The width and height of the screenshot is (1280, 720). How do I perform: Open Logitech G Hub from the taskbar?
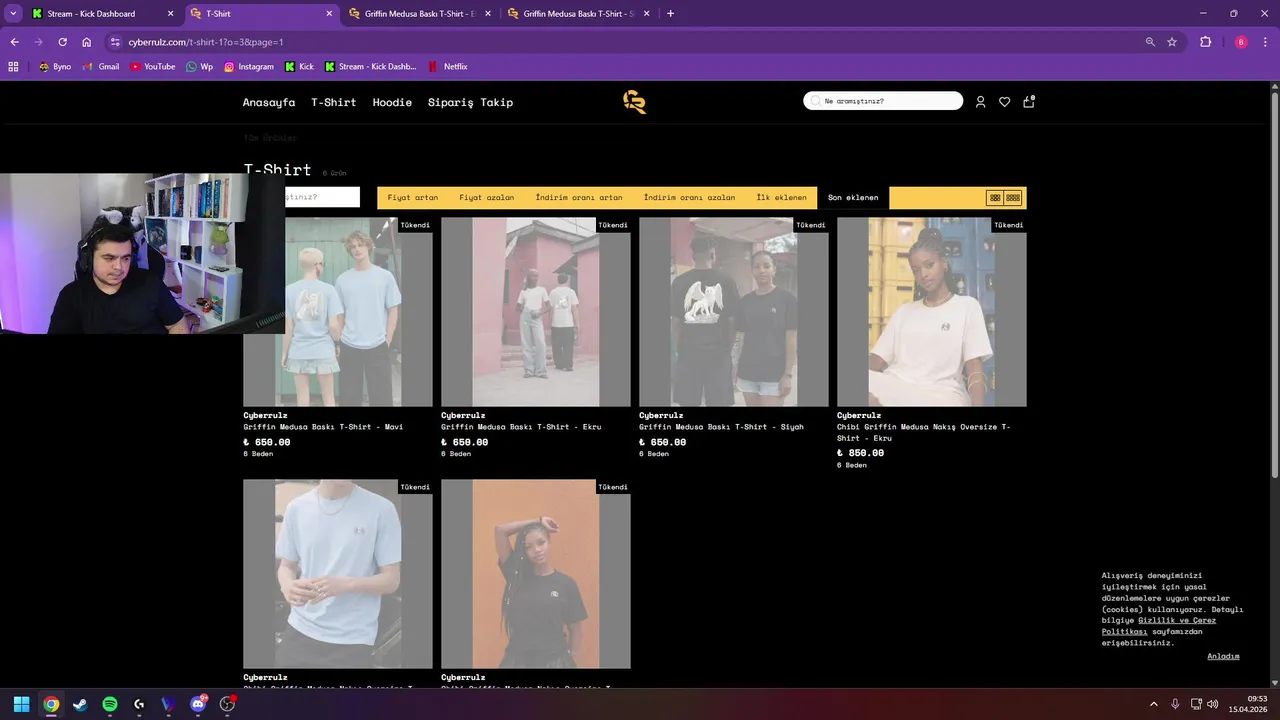(139, 704)
